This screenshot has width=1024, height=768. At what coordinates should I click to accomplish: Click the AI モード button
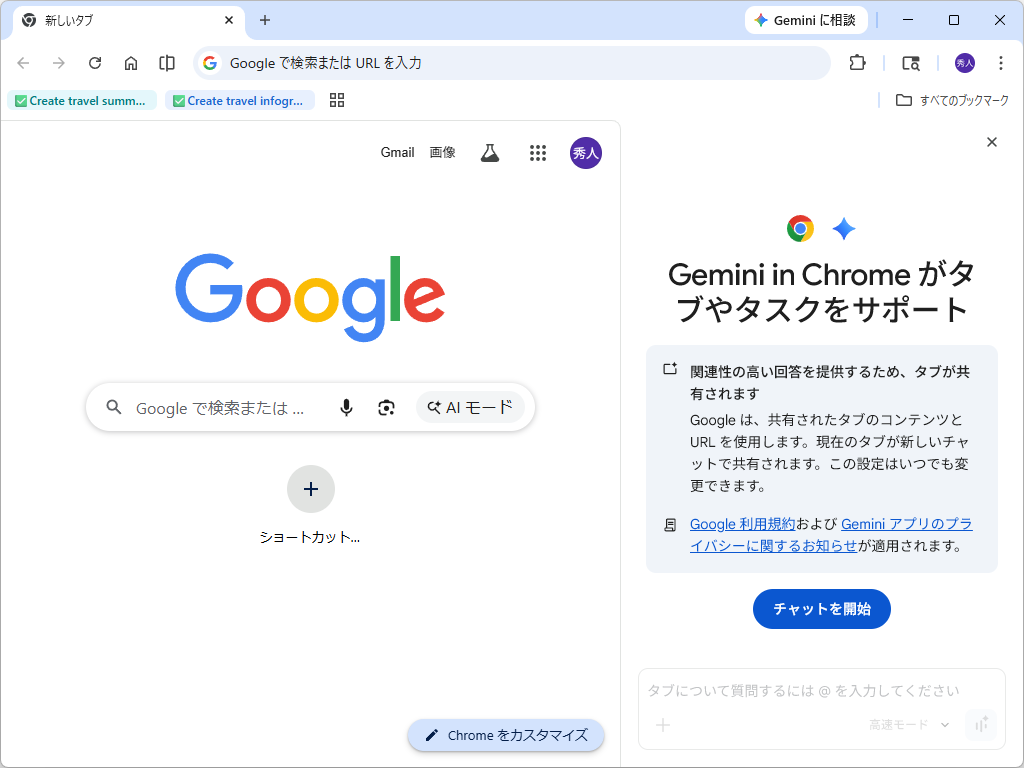click(470, 408)
